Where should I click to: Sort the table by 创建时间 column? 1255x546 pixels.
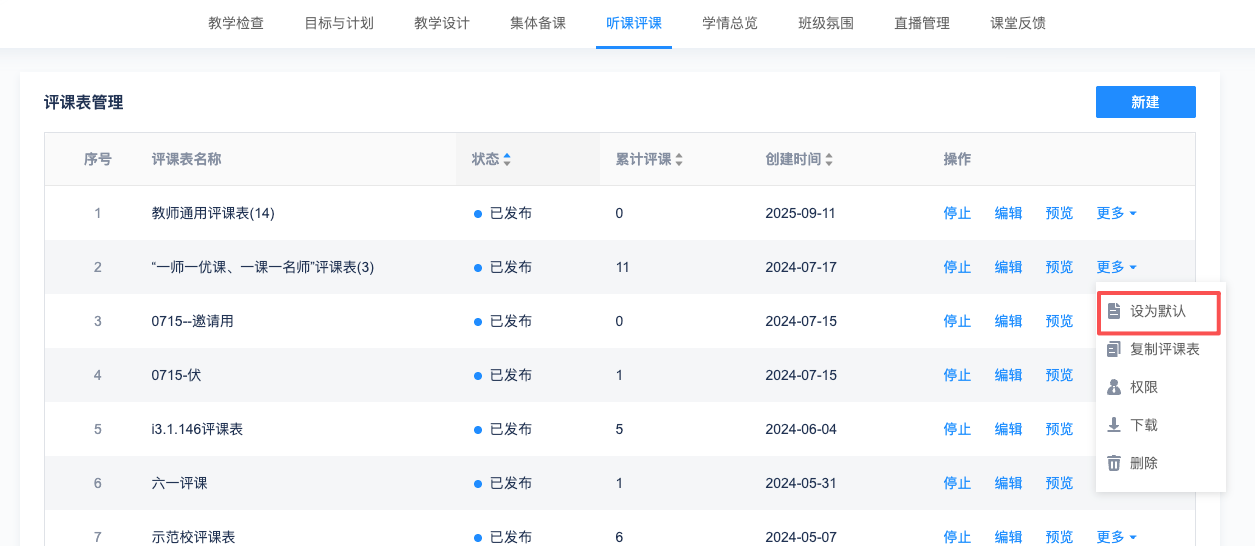click(x=829, y=159)
